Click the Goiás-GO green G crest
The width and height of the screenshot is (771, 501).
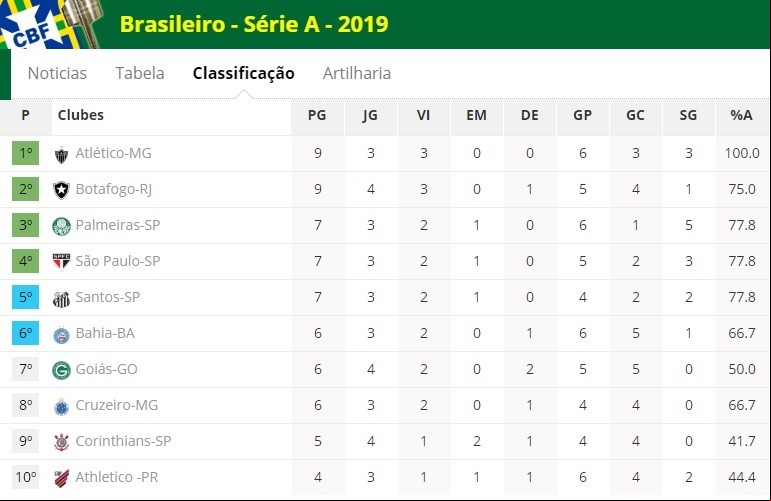coord(61,370)
